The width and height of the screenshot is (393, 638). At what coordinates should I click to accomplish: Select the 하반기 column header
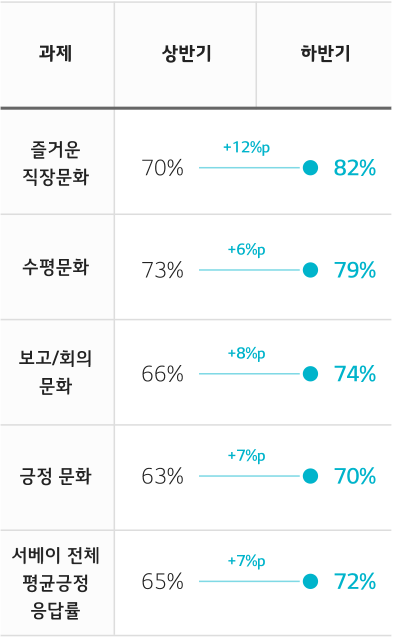pyautogui.click(x=325, y=53)
